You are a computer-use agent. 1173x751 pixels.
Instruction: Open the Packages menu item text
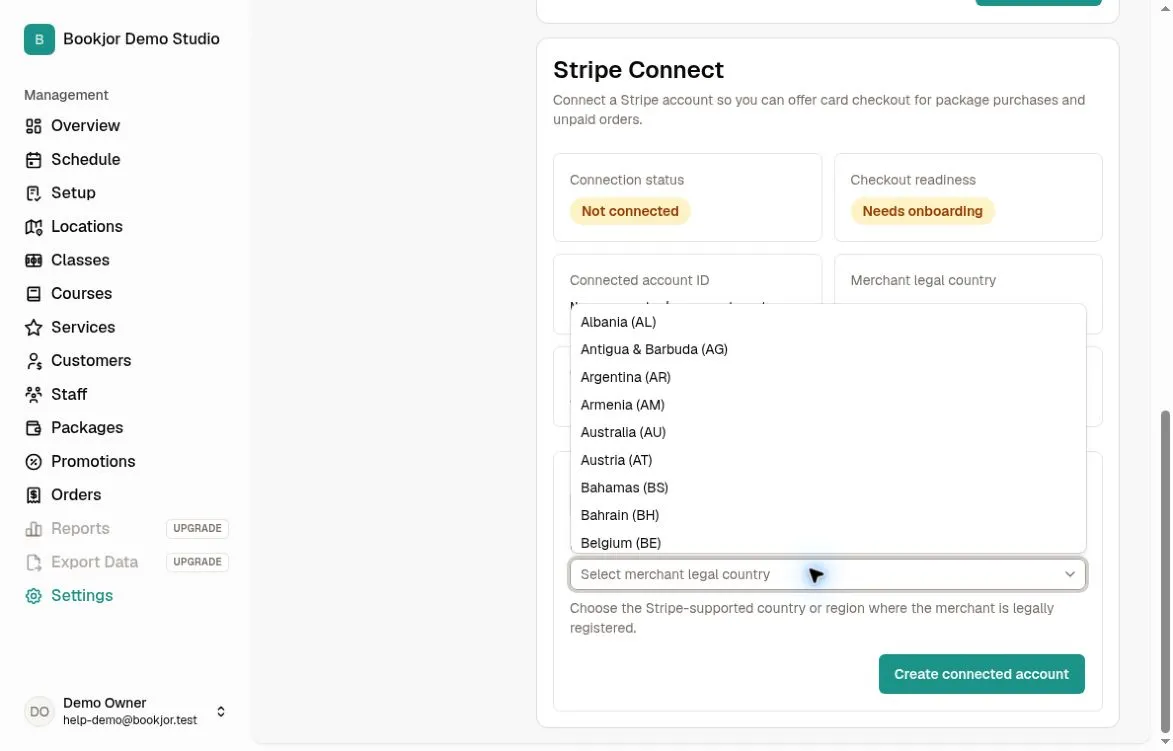pos(87,428)
